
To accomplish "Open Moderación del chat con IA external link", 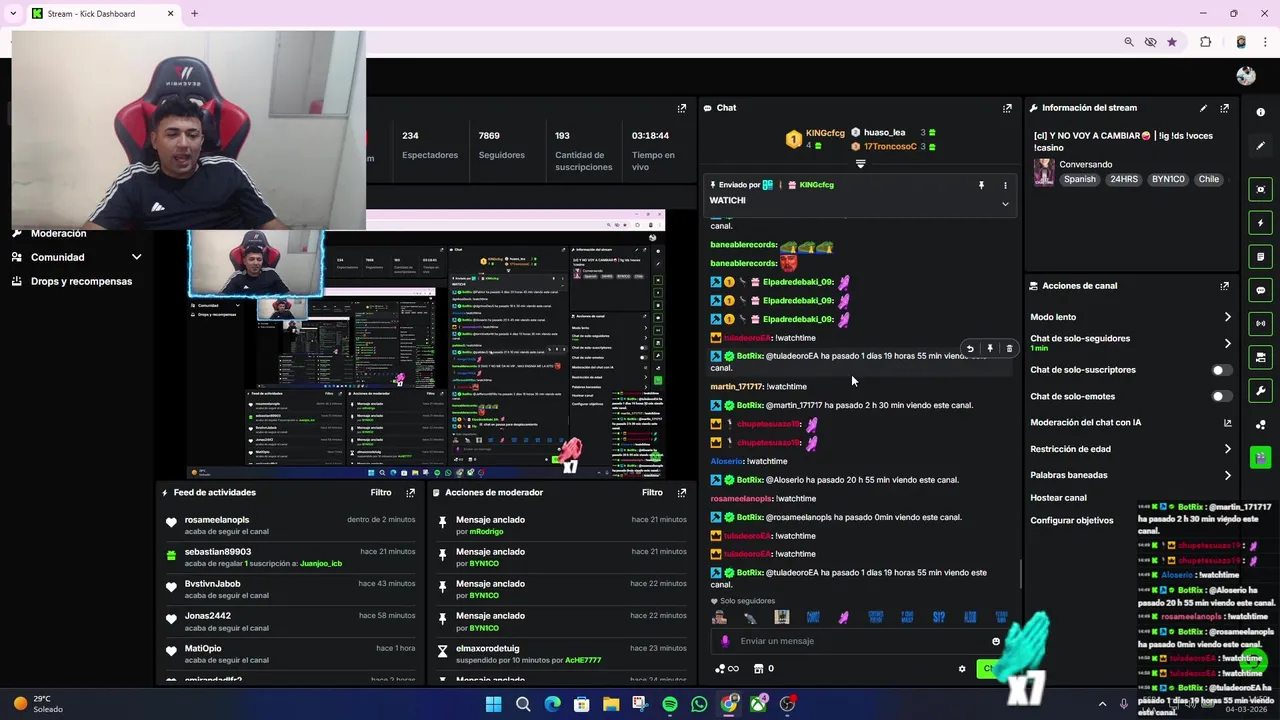I will pyautogui.click(x=1227, y=423).
